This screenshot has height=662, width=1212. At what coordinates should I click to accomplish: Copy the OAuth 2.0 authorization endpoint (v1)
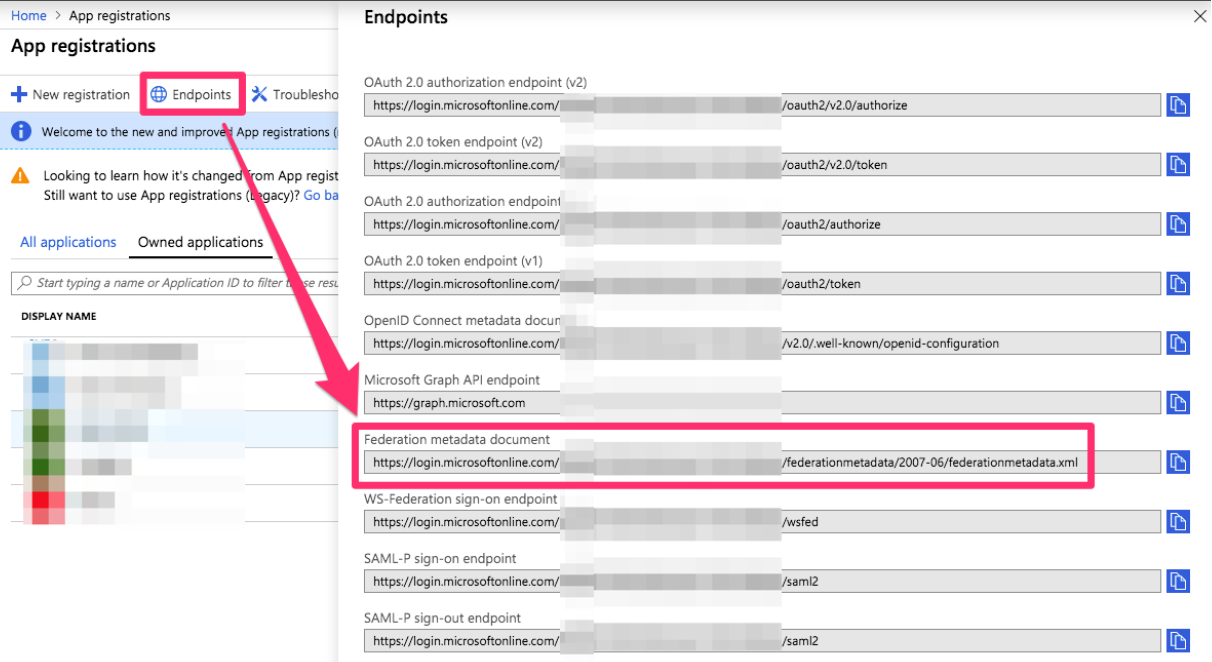pyautogui.click(x=1178, y=224)
